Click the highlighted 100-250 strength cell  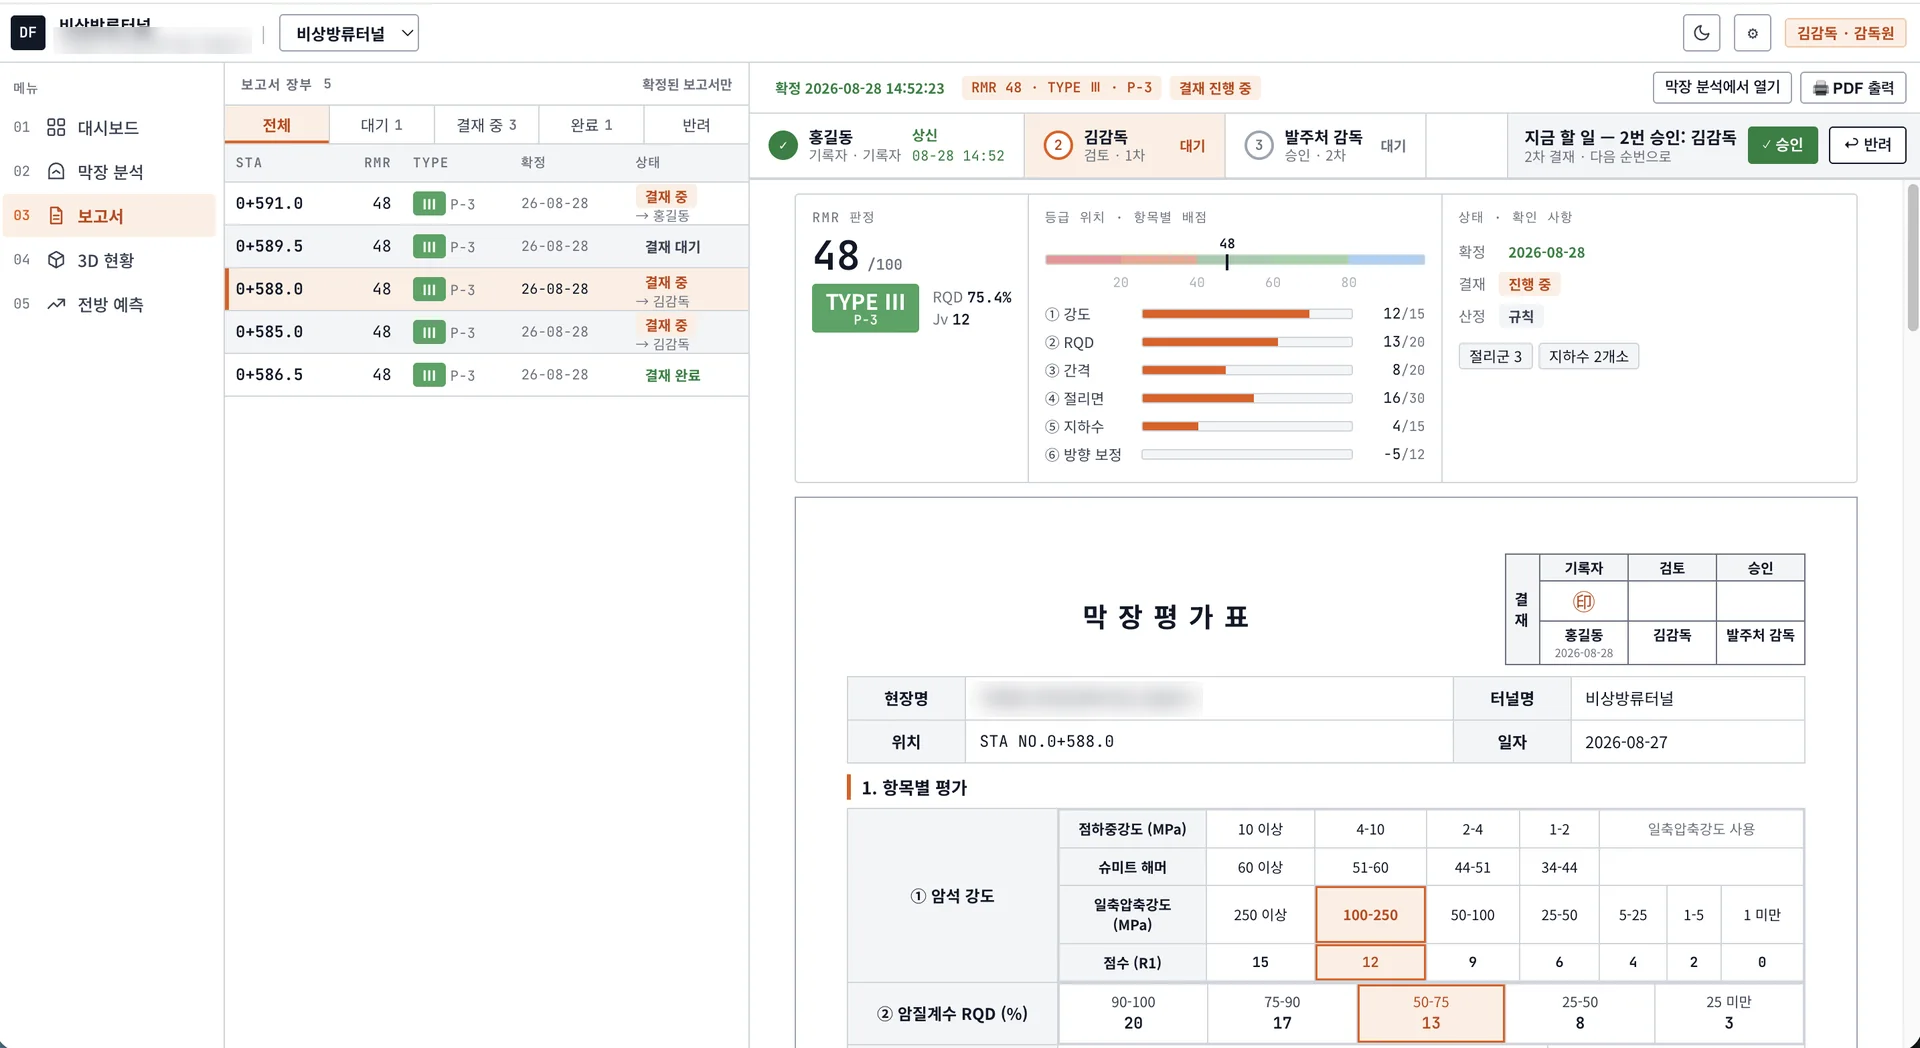[1370, 914]
